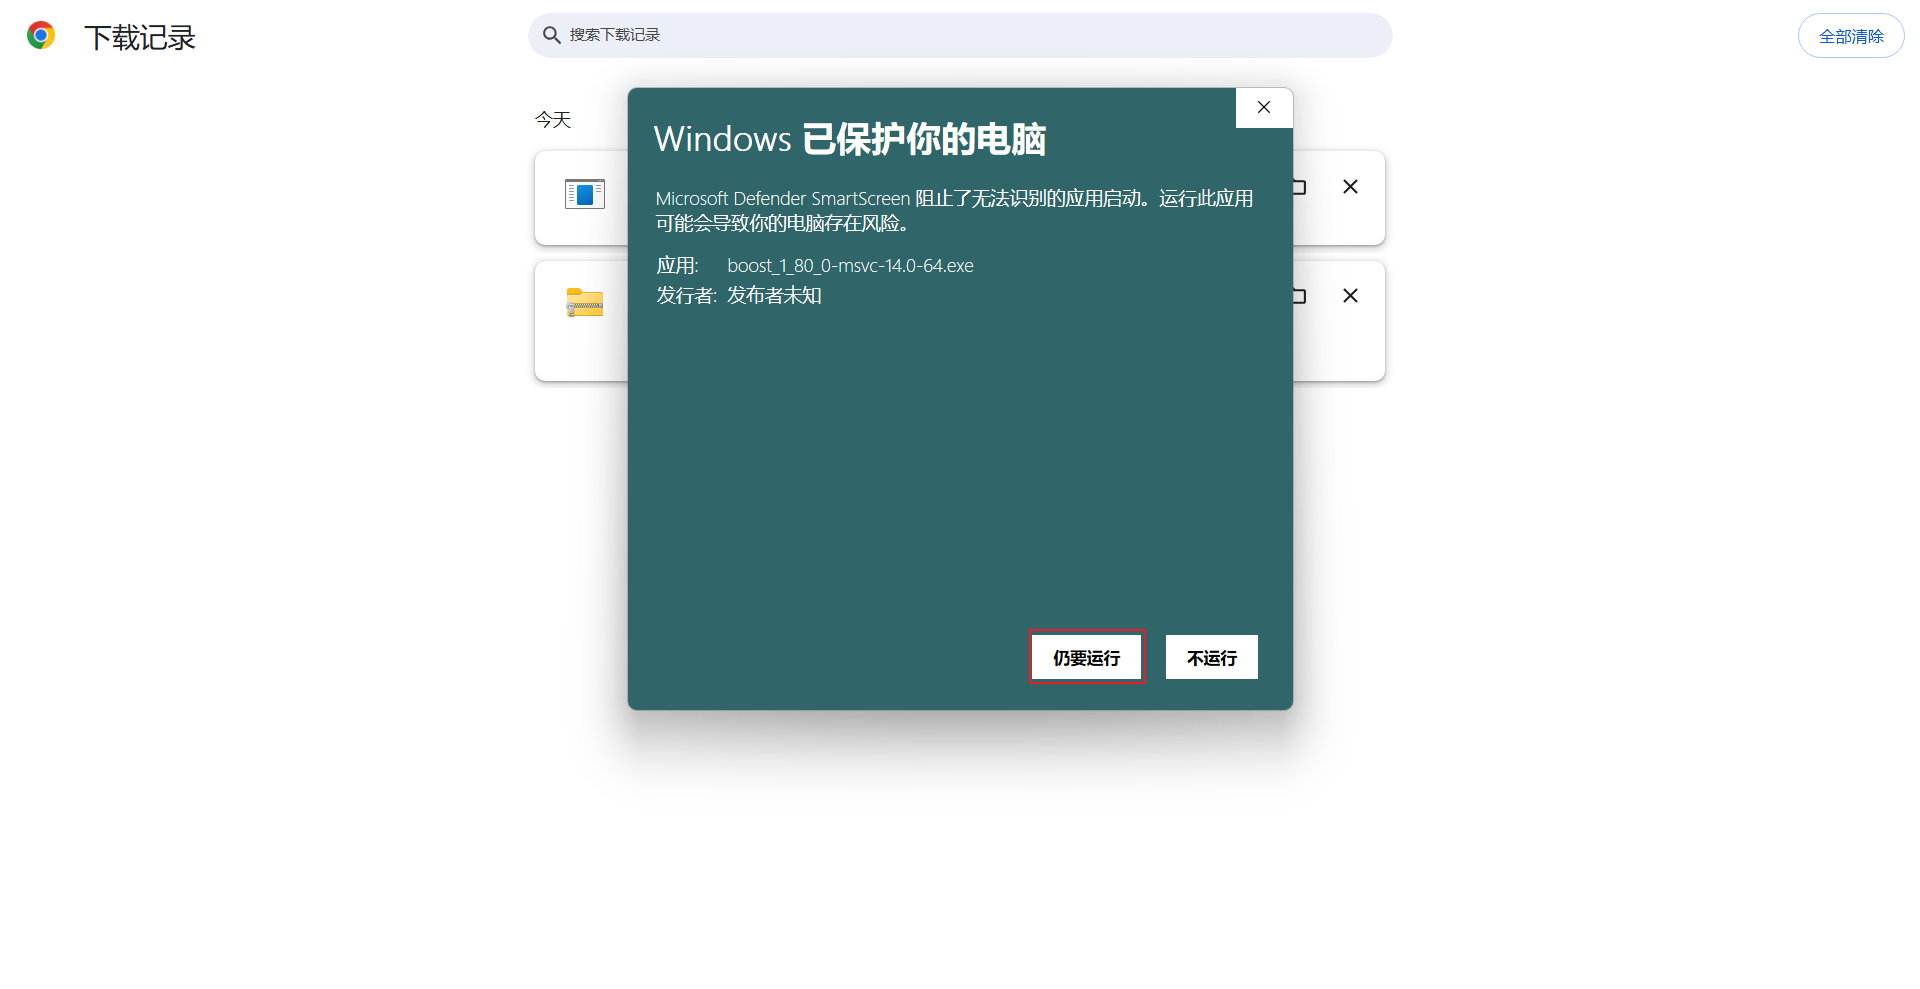Click the 下载记录 page title

[140, 38]
